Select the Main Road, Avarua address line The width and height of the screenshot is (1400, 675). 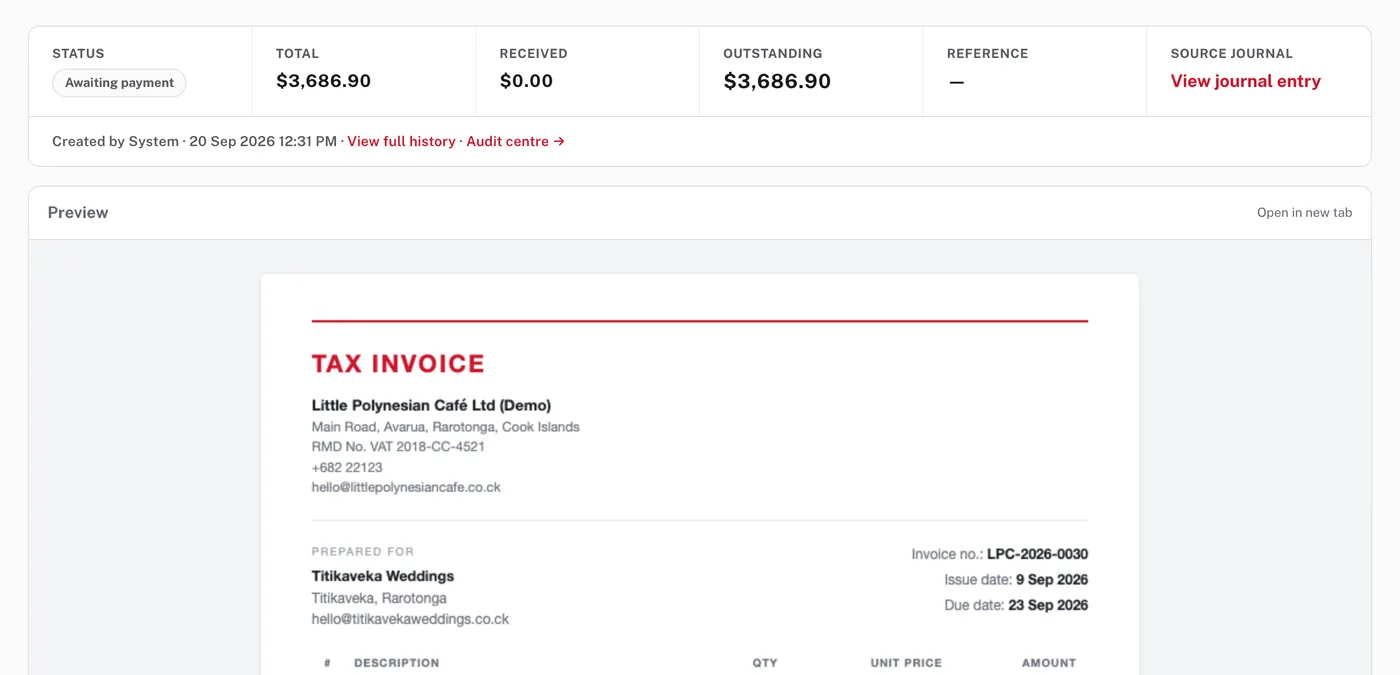[445, 426]
